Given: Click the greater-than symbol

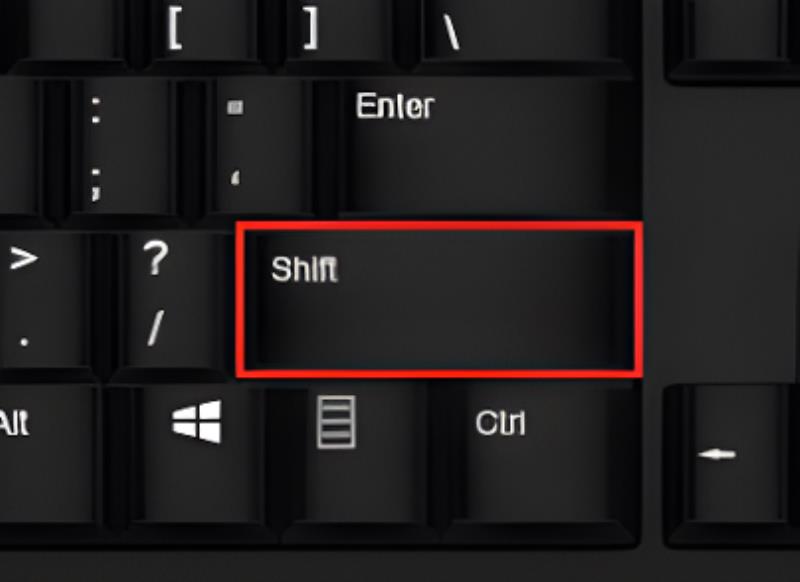Looking at the screenshot, I should tap(23, 258).
